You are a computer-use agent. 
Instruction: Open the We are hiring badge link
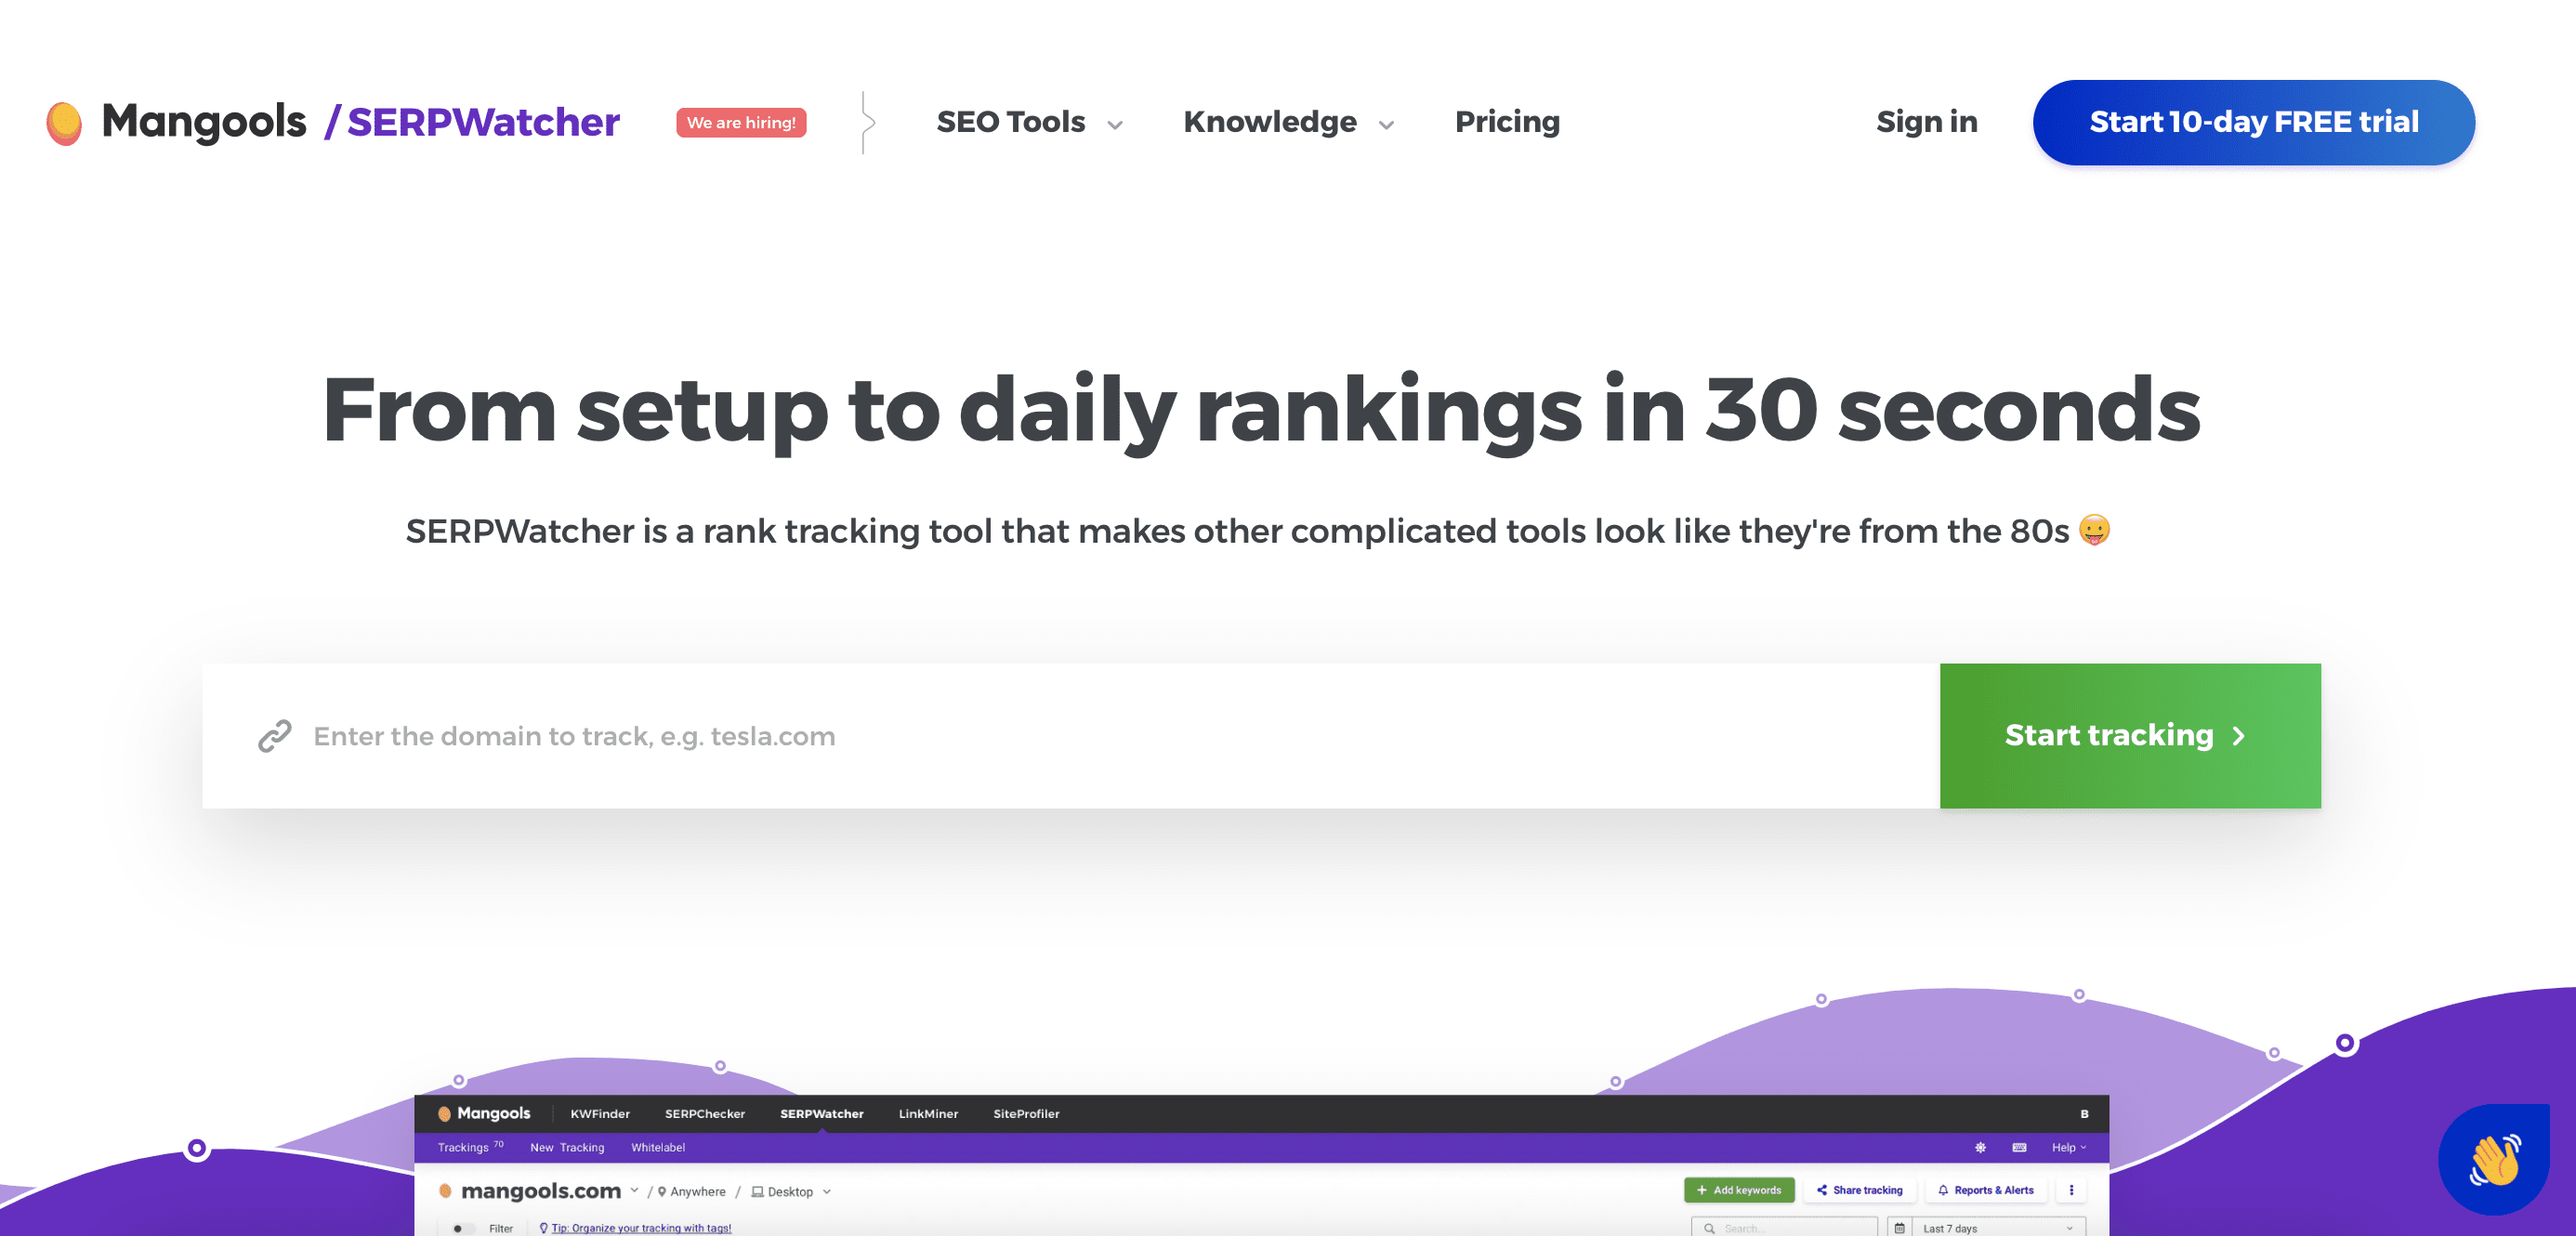coord(738,120)
